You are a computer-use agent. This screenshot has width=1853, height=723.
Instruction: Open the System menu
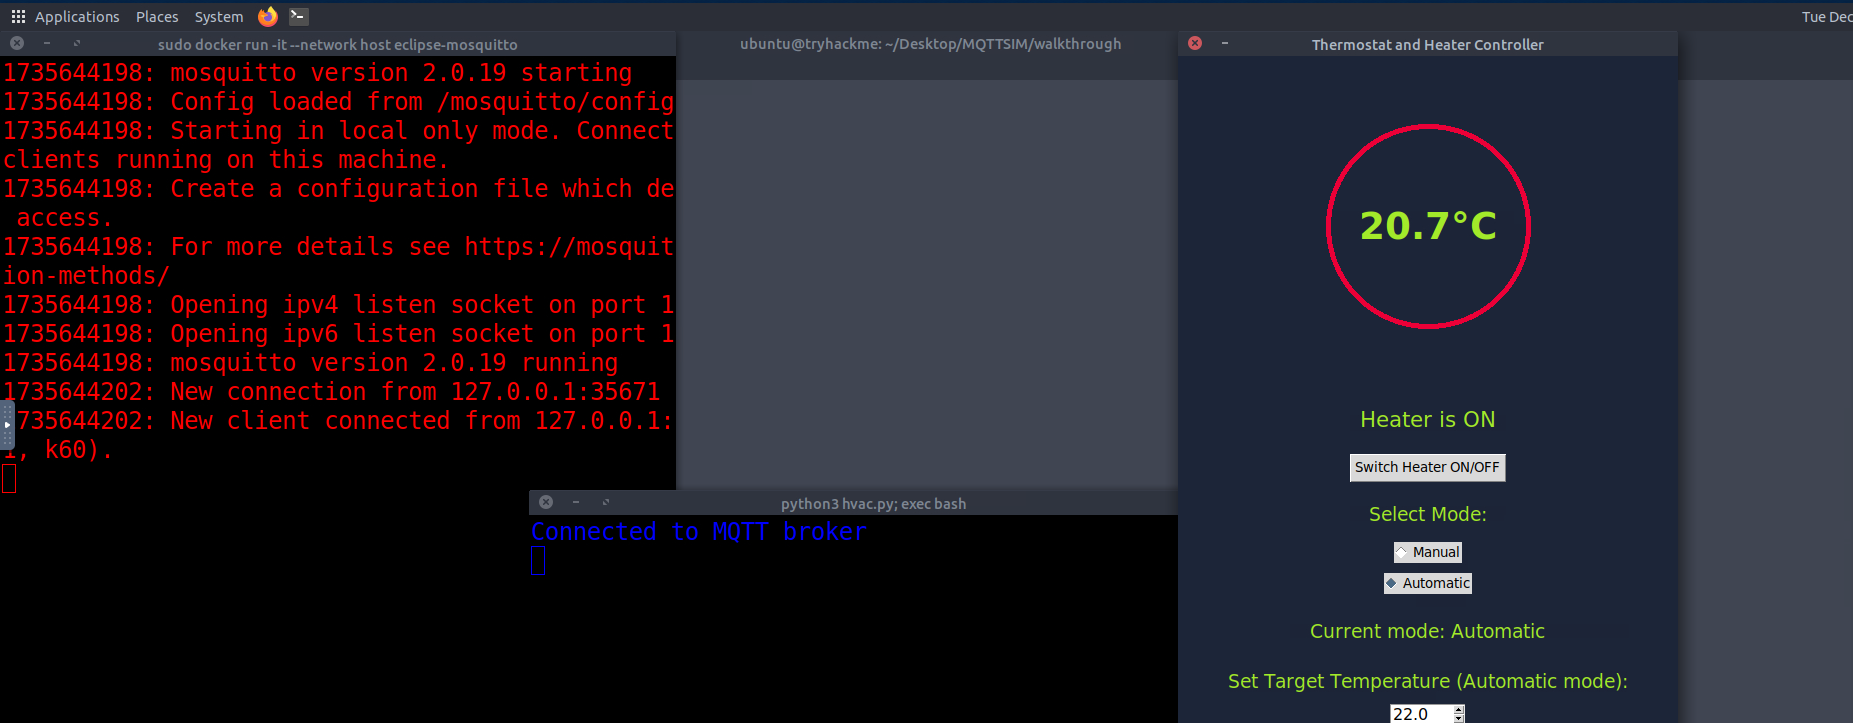[x=218, y=16]
